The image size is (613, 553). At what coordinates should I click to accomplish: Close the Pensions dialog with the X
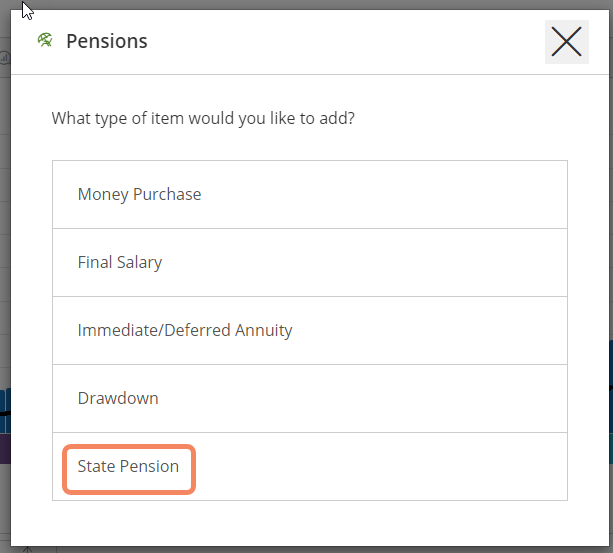[566, 42]
